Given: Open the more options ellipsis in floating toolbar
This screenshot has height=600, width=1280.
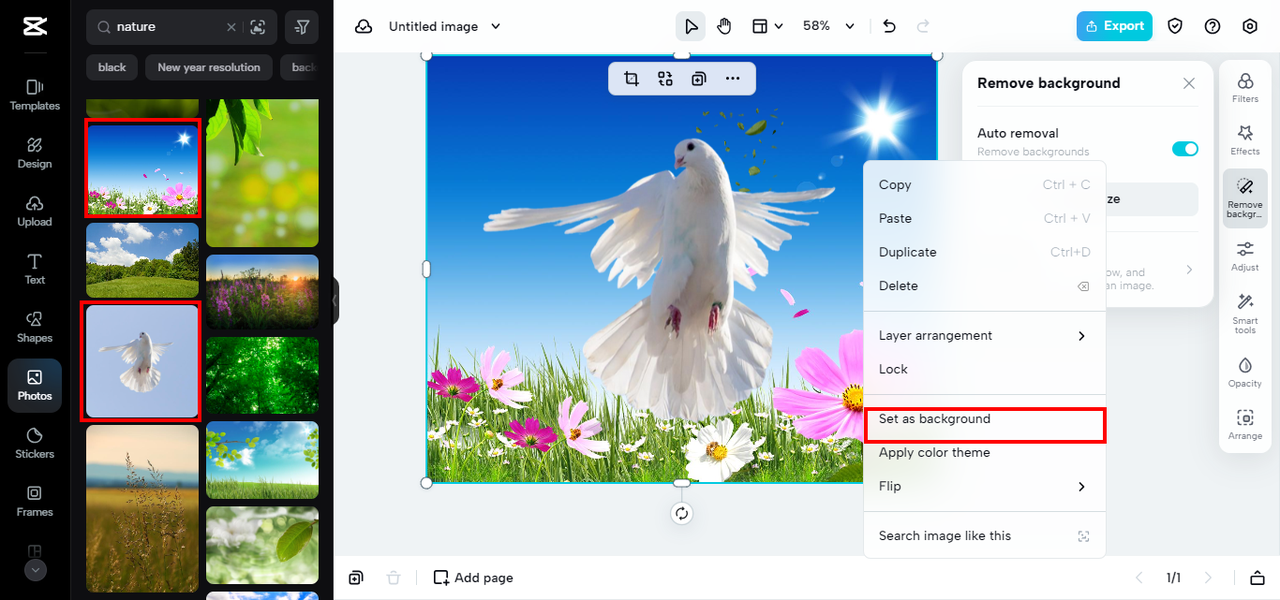Looking at the screenshot, I should tap(732, 79).
